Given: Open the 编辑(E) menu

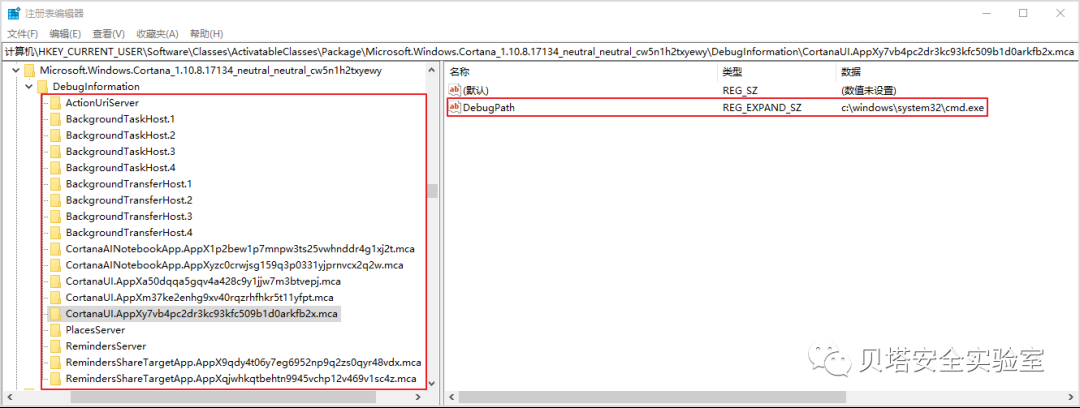Looking at the screenshot, I should (65, 34).
